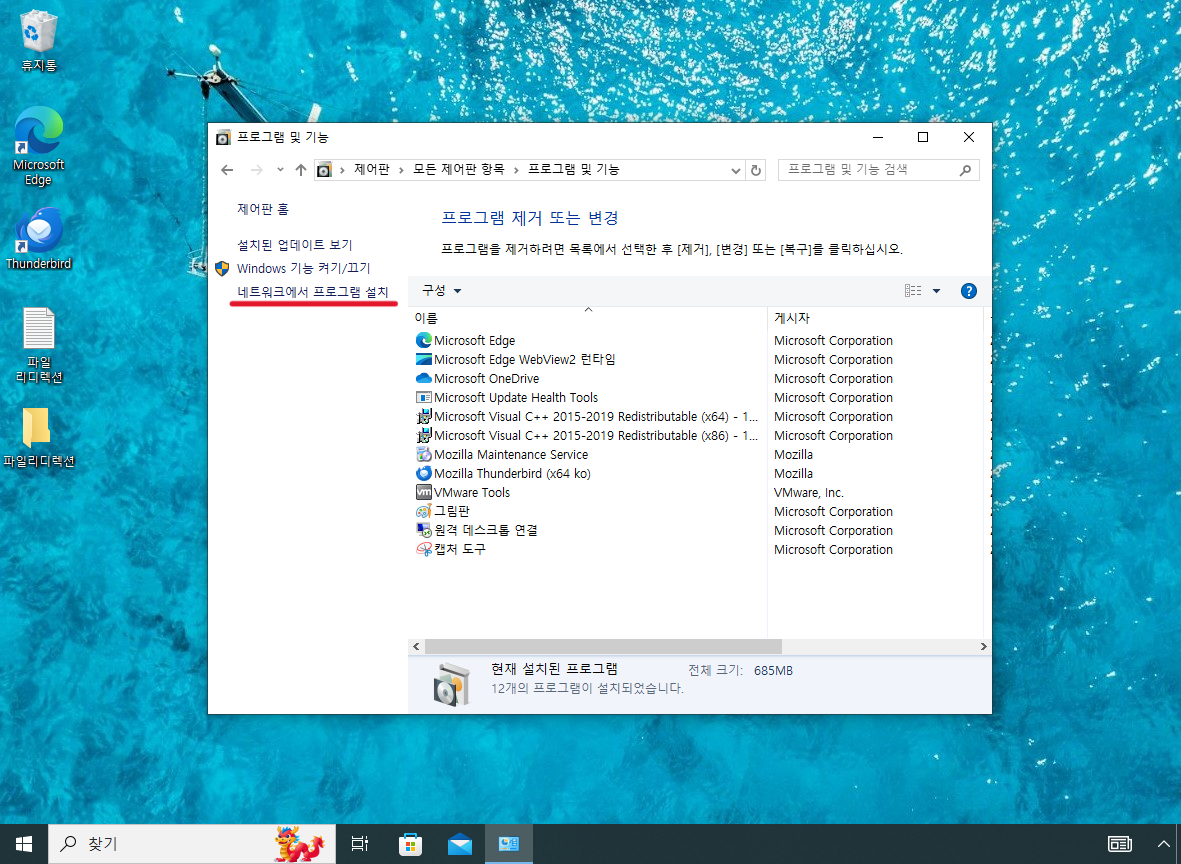Select Thunderbird desktop shortcut
The height and width of the screenshot is (864, 1181).
point(38,238)
